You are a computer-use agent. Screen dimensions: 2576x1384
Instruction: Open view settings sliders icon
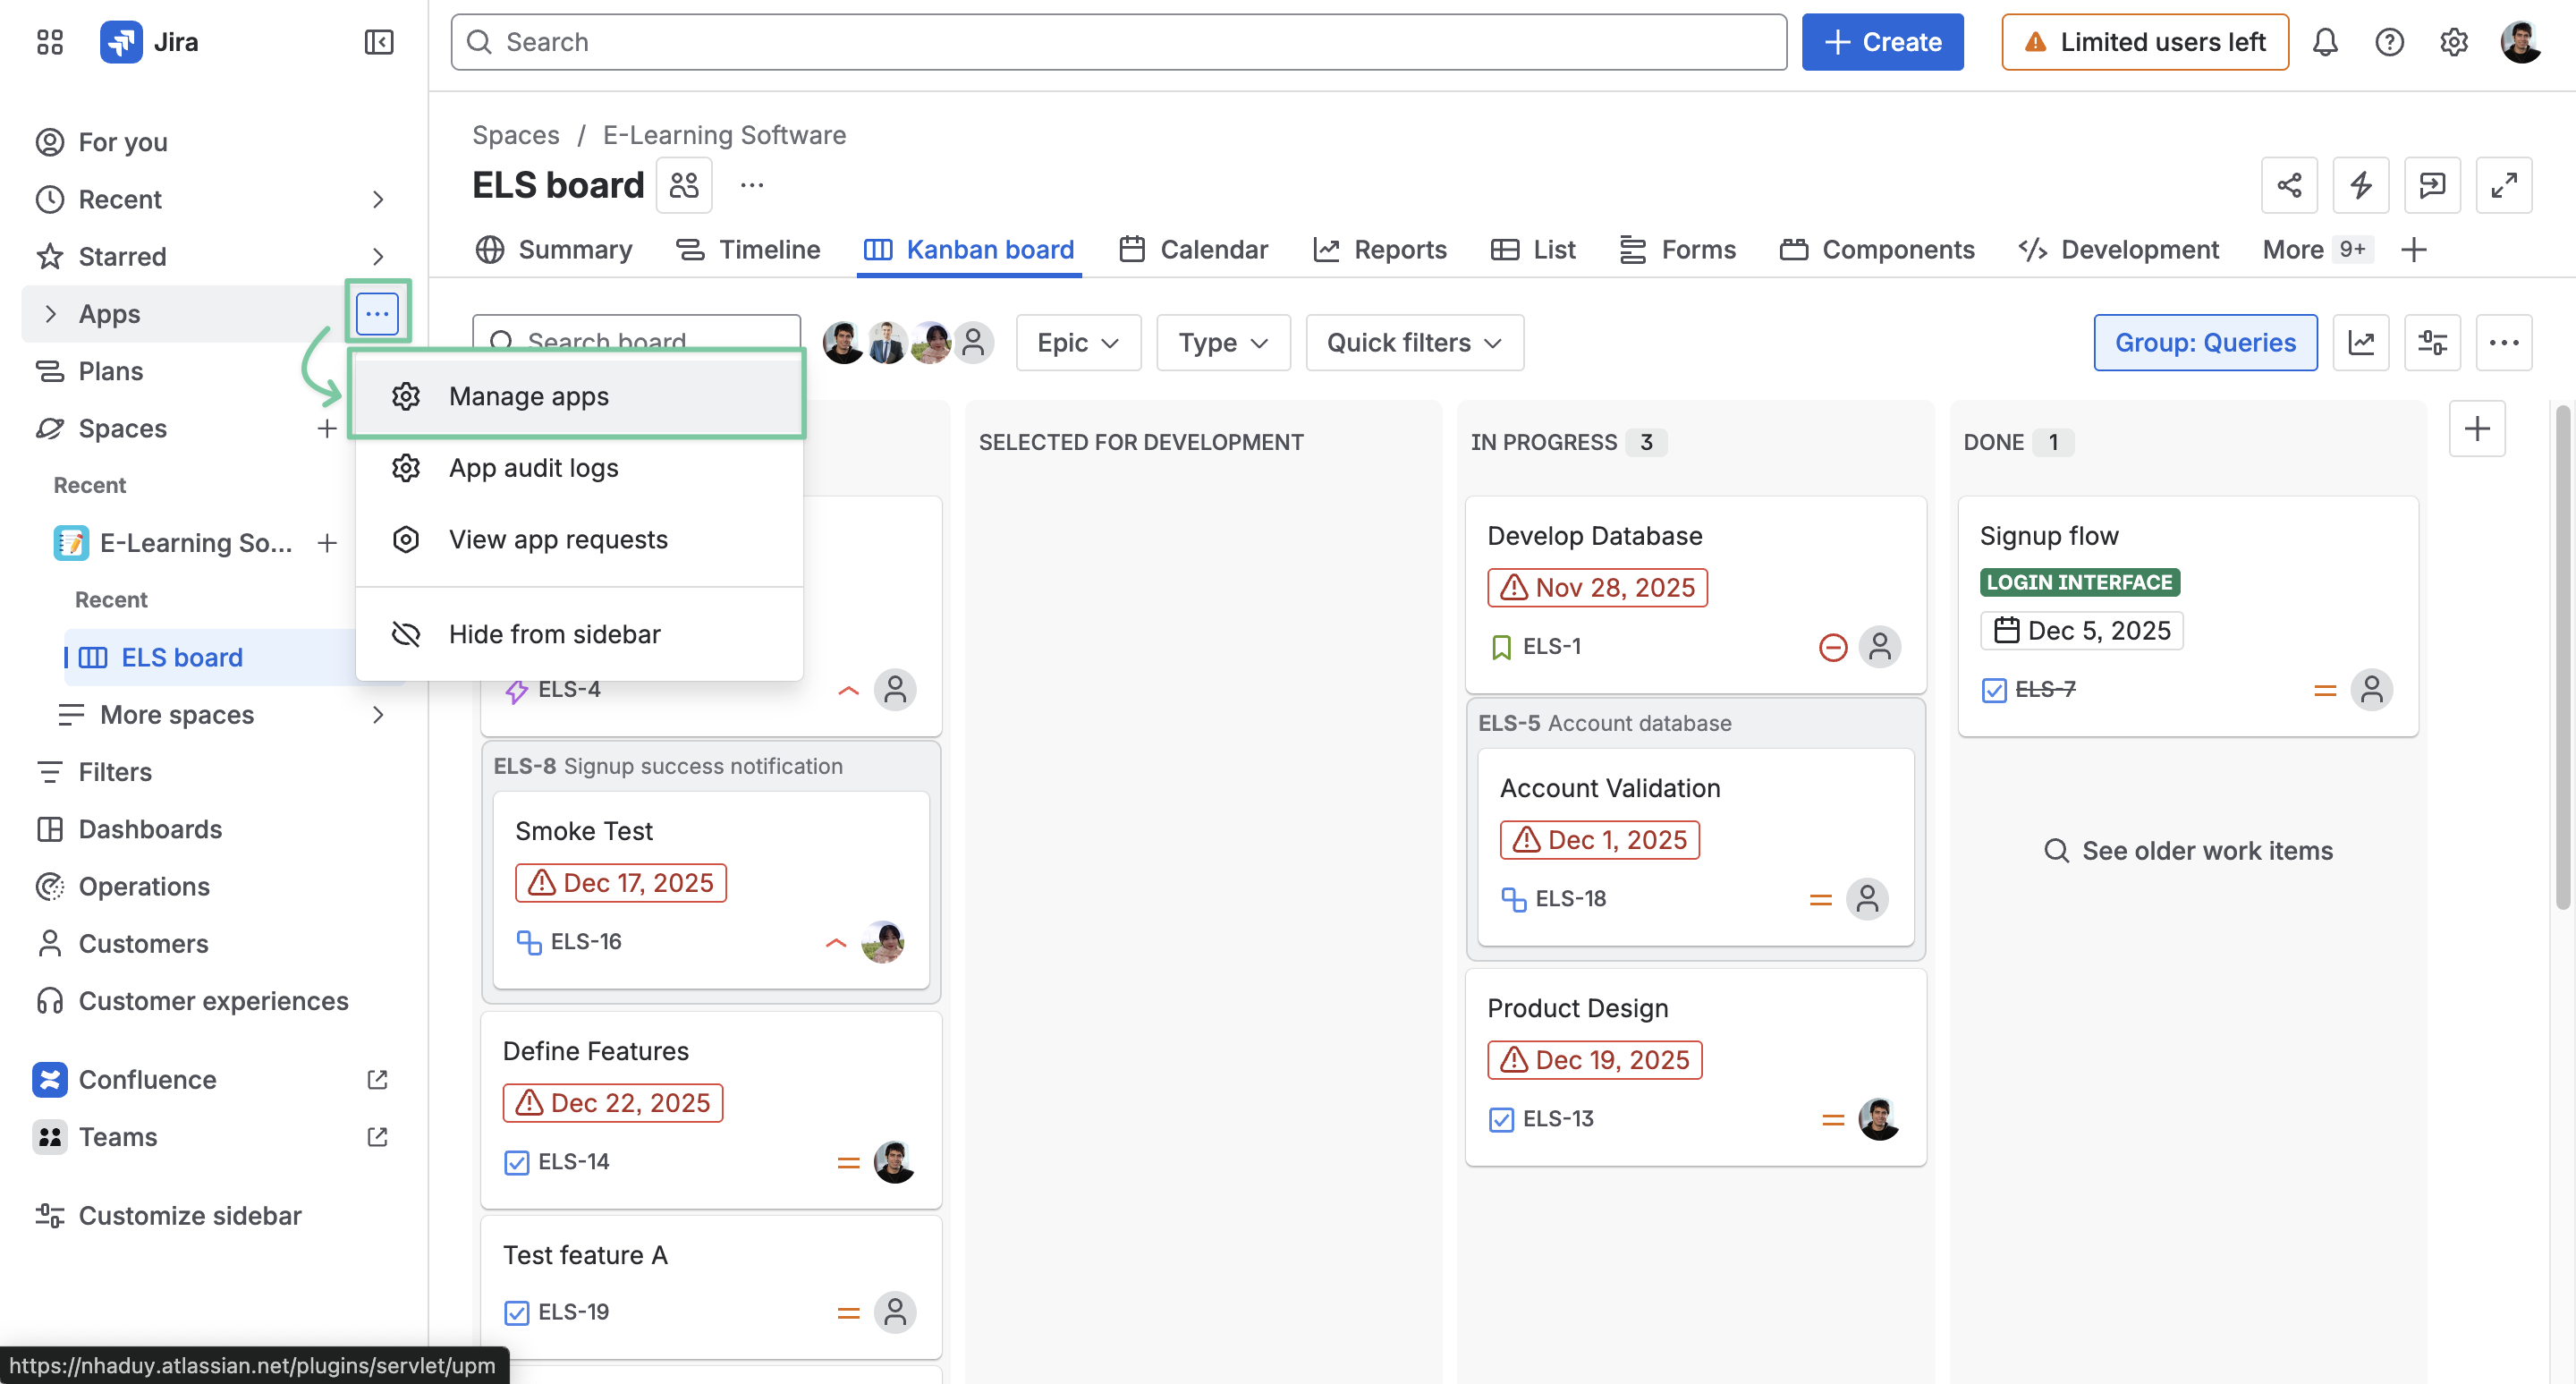tap(2431, 343)
